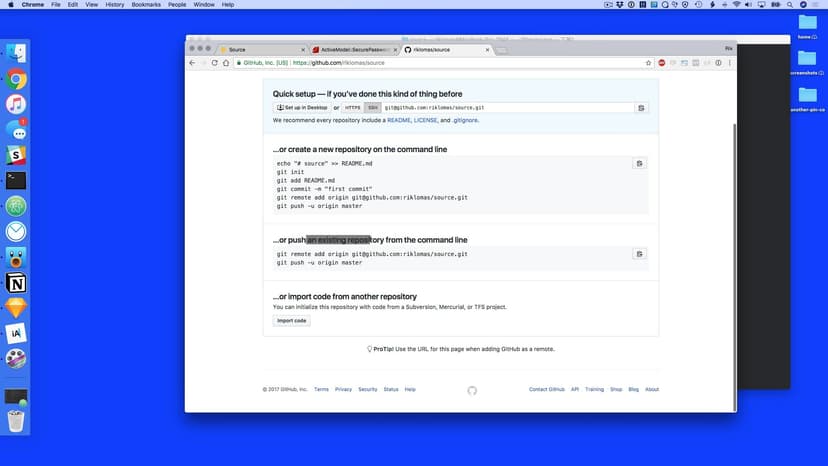
Task: Click the Import code button
Action: (x=292, y=321)
